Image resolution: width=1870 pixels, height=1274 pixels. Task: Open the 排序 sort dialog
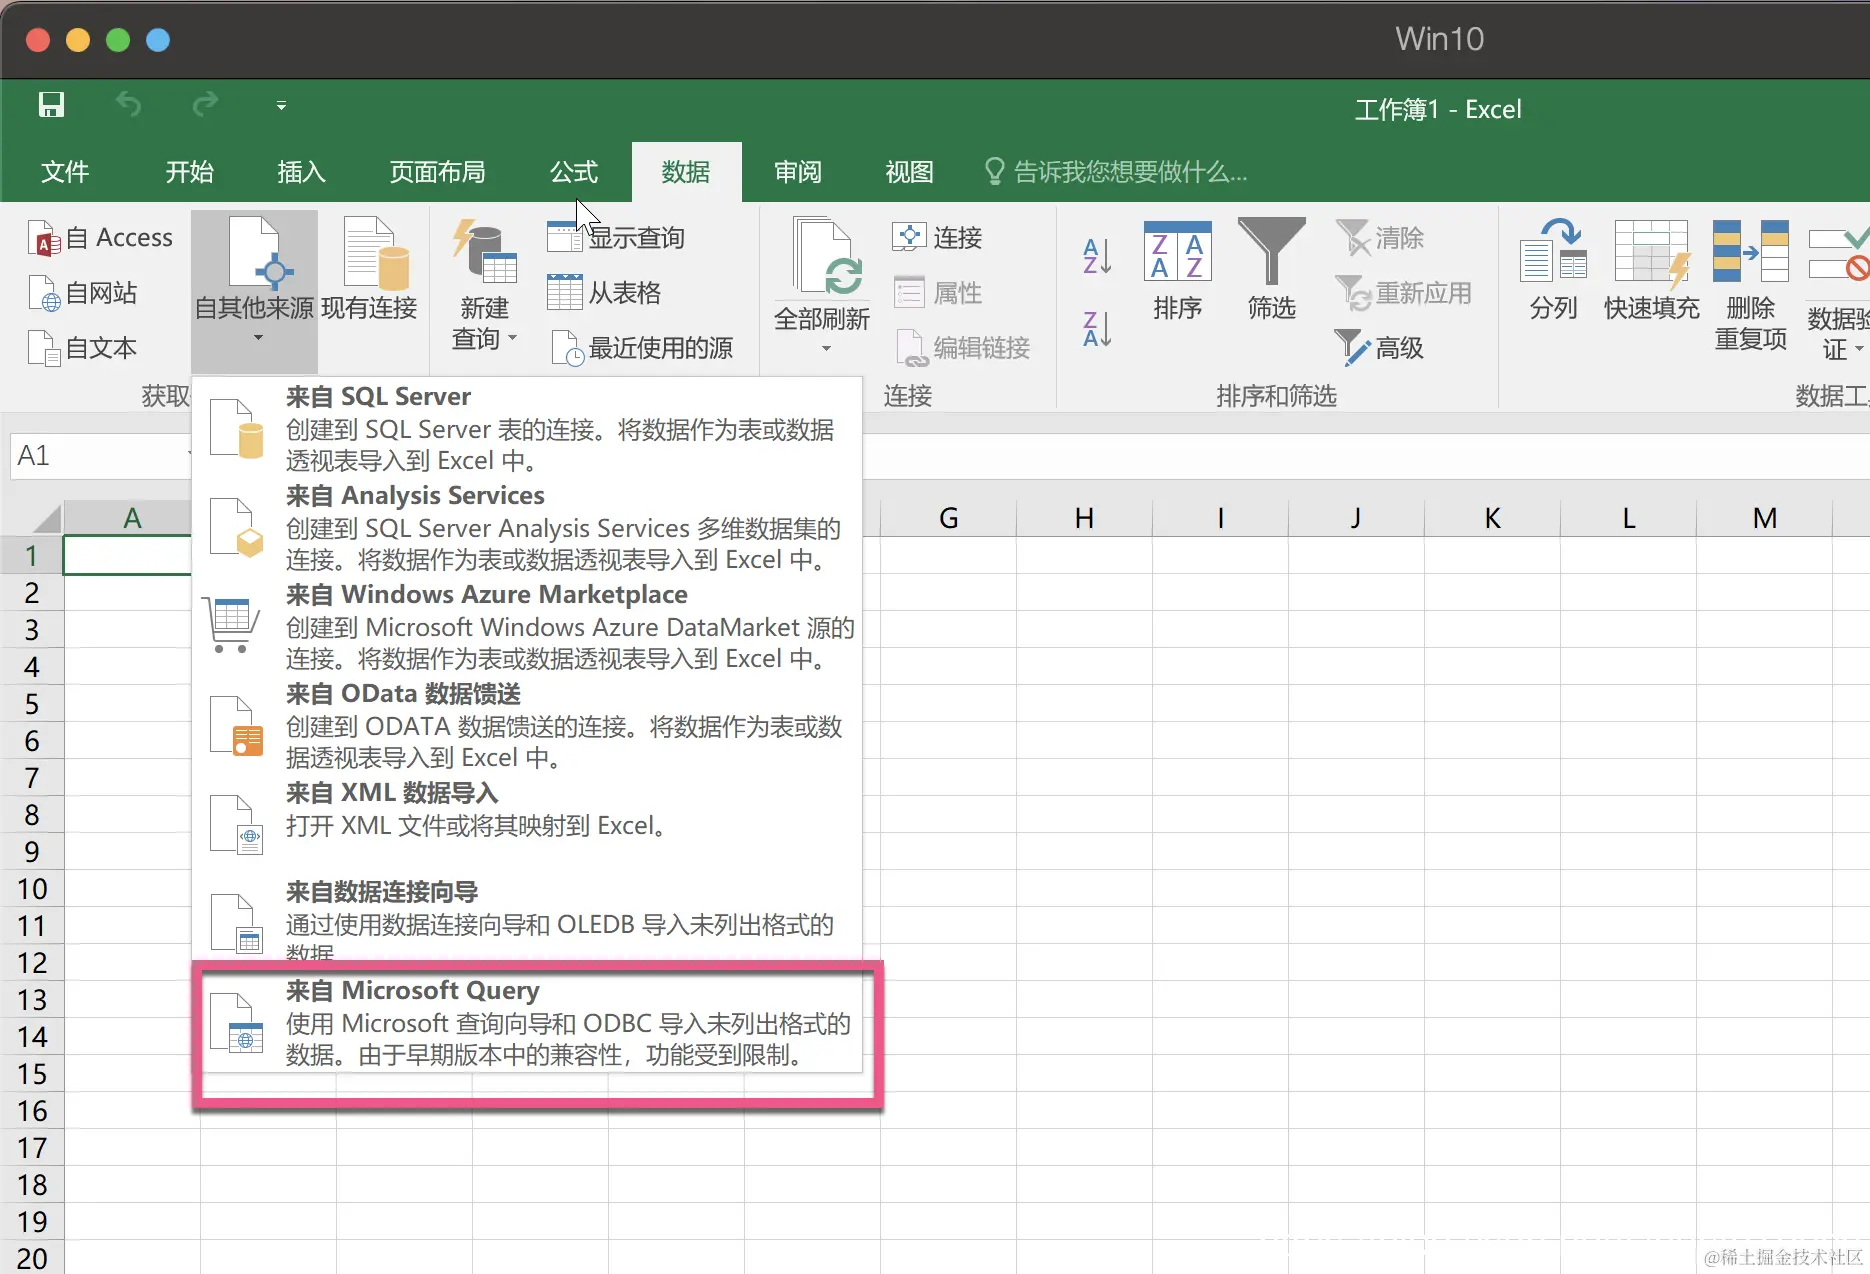[x=1178, y=270]
